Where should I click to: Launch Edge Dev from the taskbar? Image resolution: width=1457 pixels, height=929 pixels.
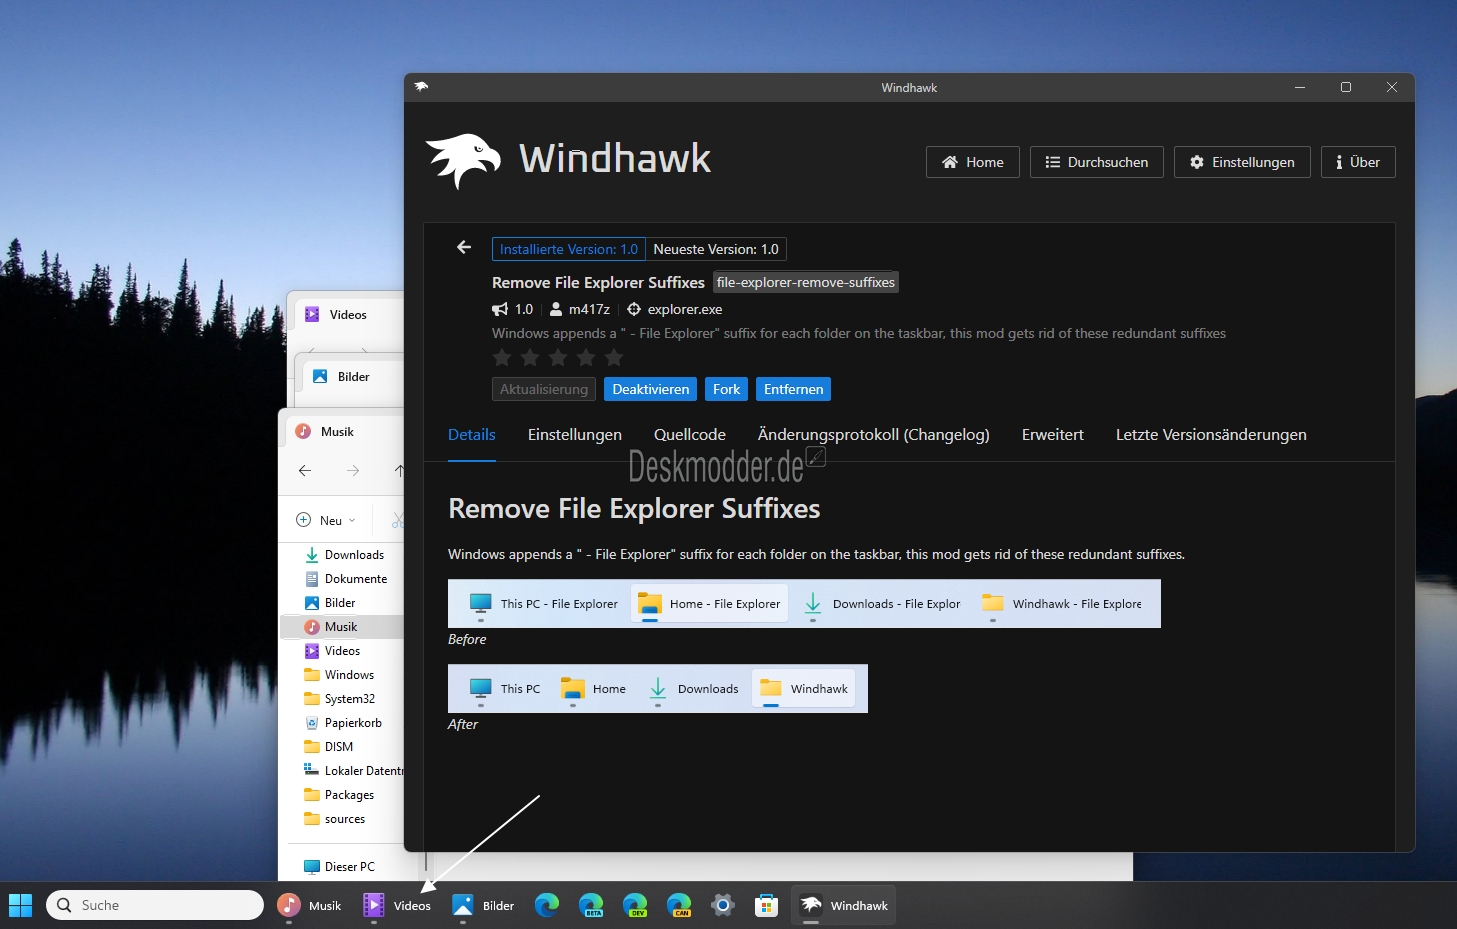635,905
